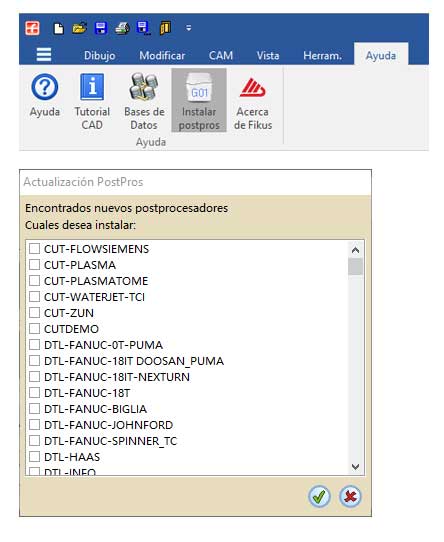Save with the blue floppy disk icon
This screenshot has width=444, height=542.
coord(101,28)
